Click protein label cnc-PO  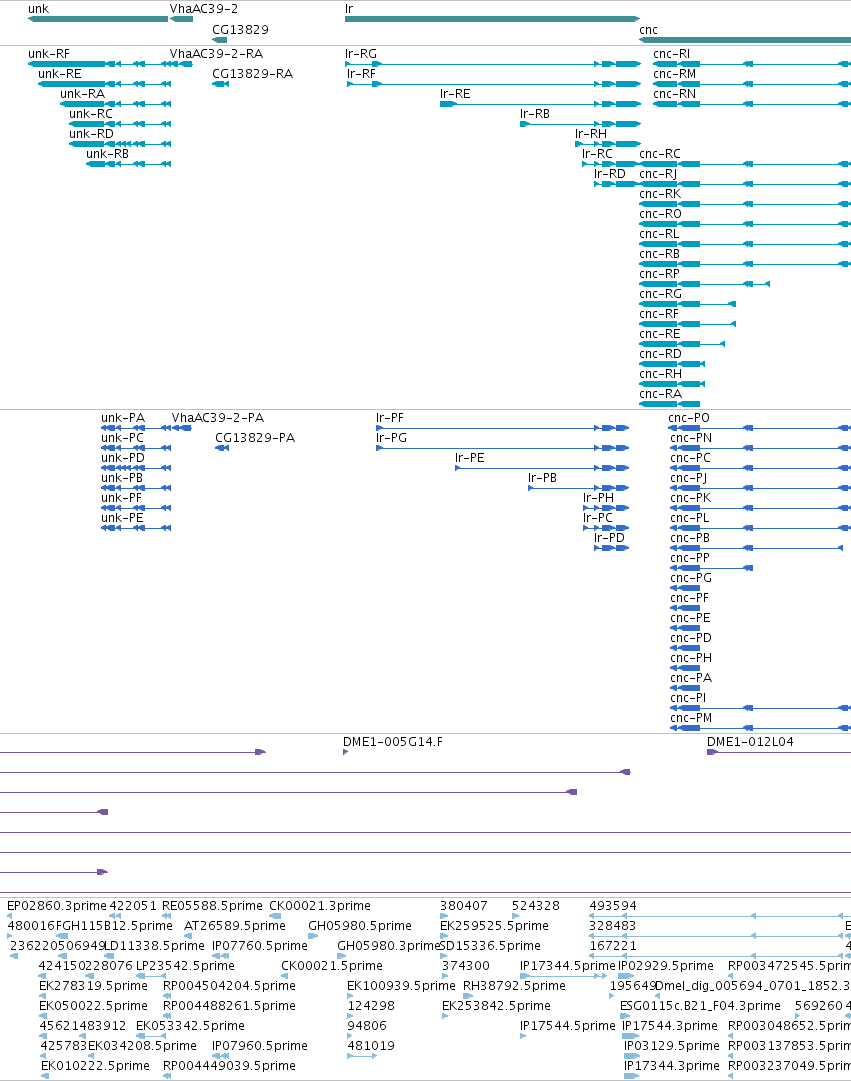(689, 418)
